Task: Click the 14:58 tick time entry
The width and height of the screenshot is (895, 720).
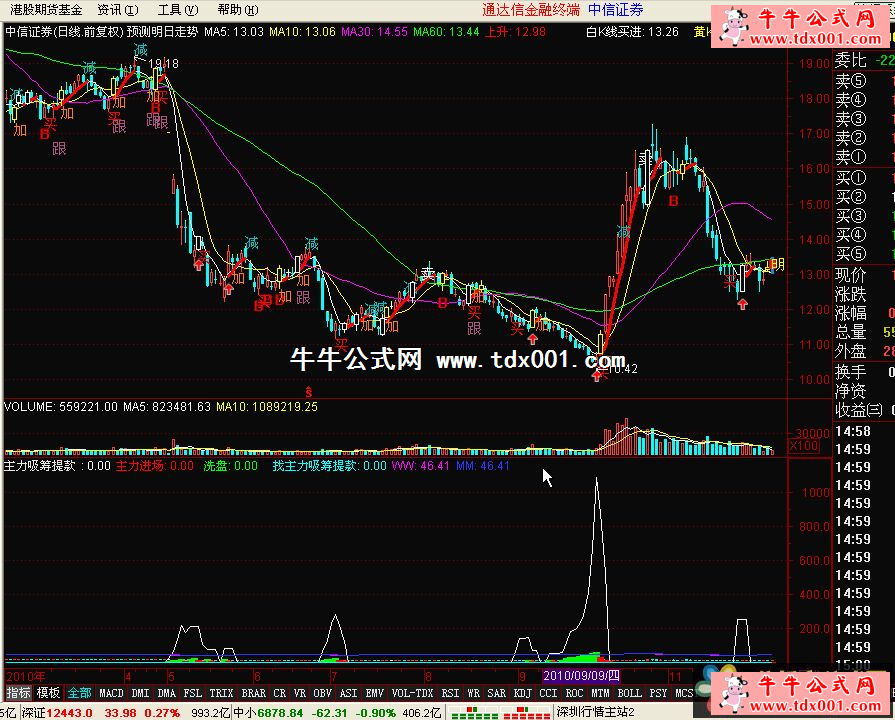Action: (853, 432)
